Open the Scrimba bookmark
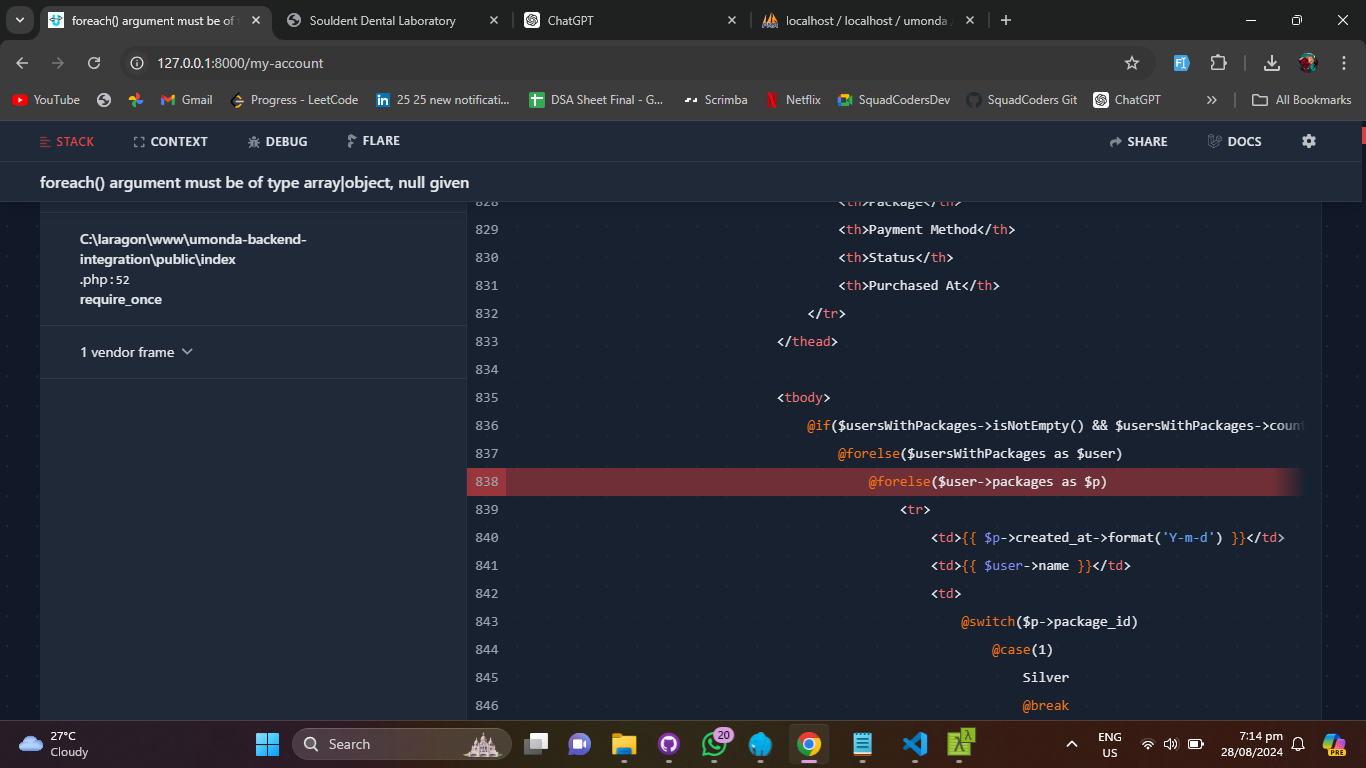 pyautogui.click(x=715, y=100)
